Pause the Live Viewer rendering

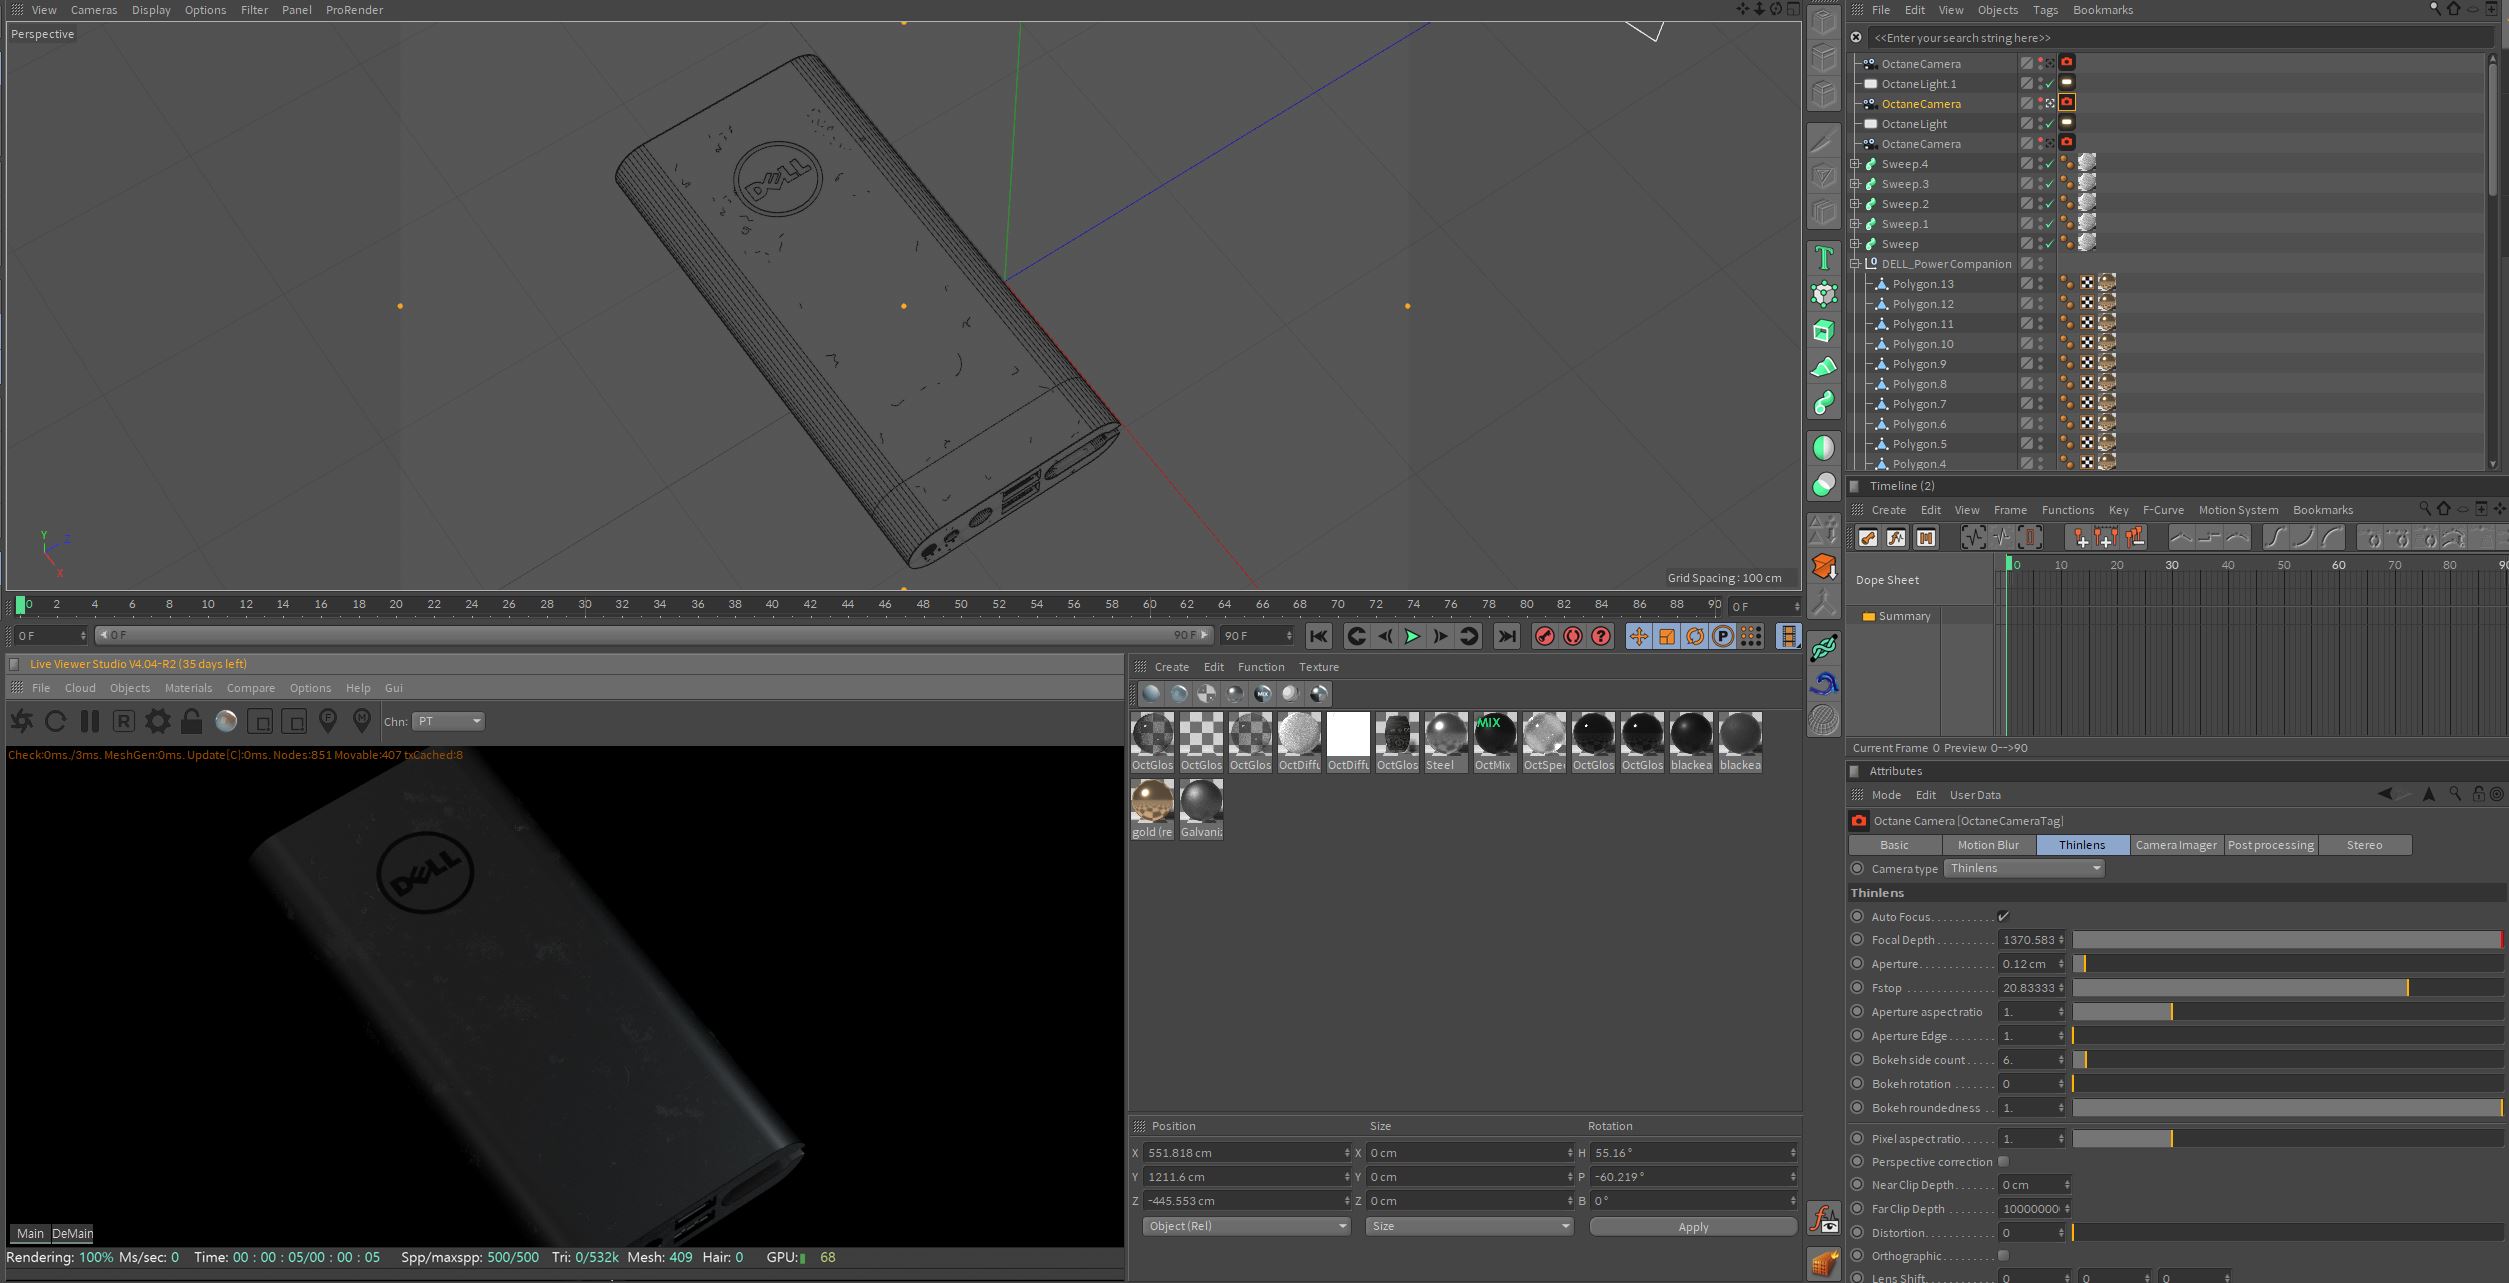(90, 721)
